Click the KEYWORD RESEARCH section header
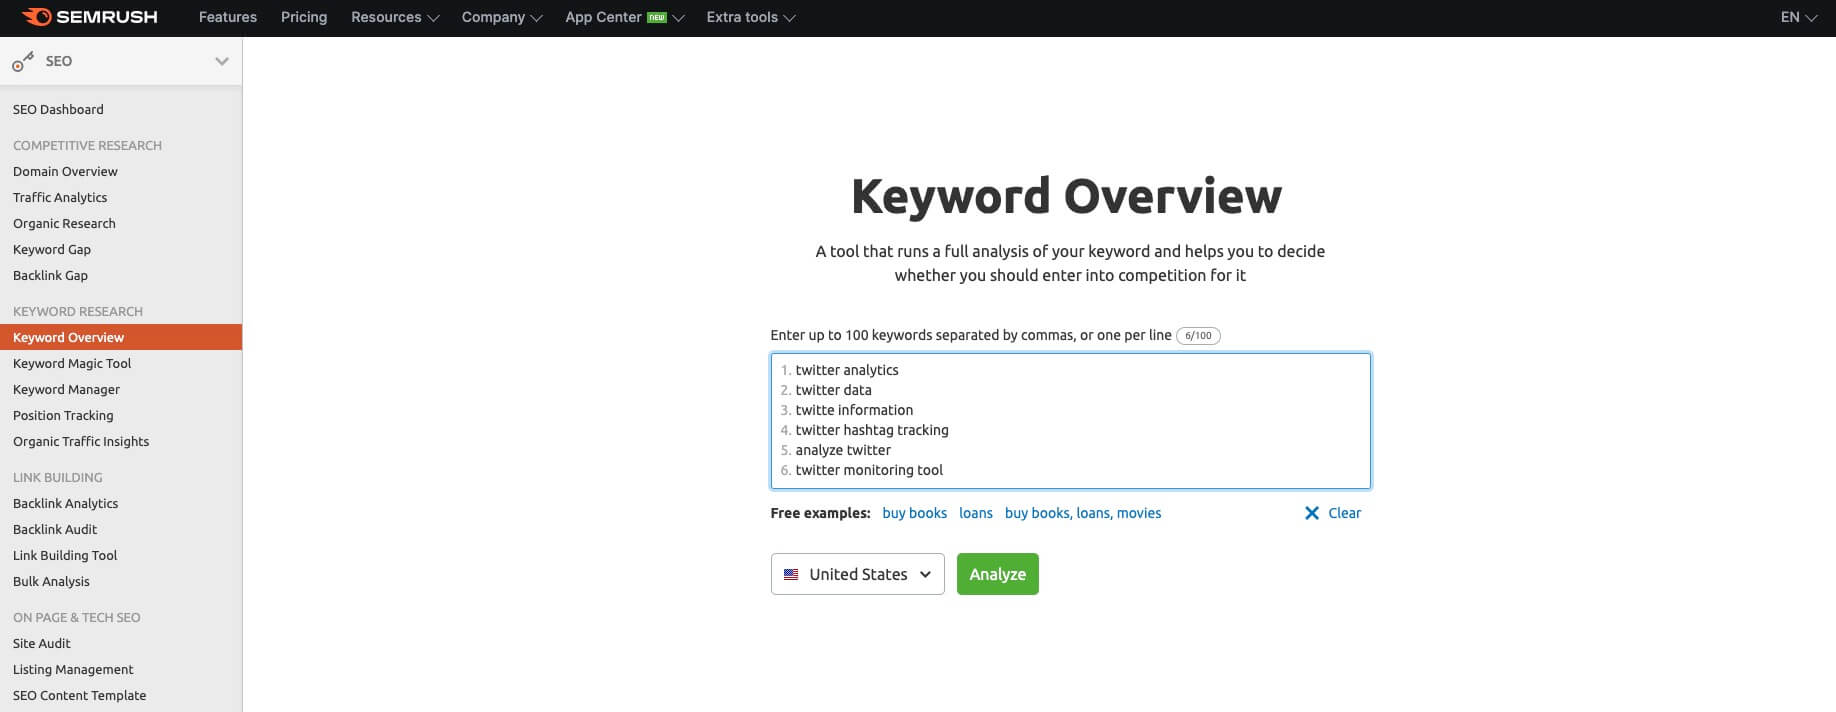This screenshot has height=712, width=1836. pos(78,311)
